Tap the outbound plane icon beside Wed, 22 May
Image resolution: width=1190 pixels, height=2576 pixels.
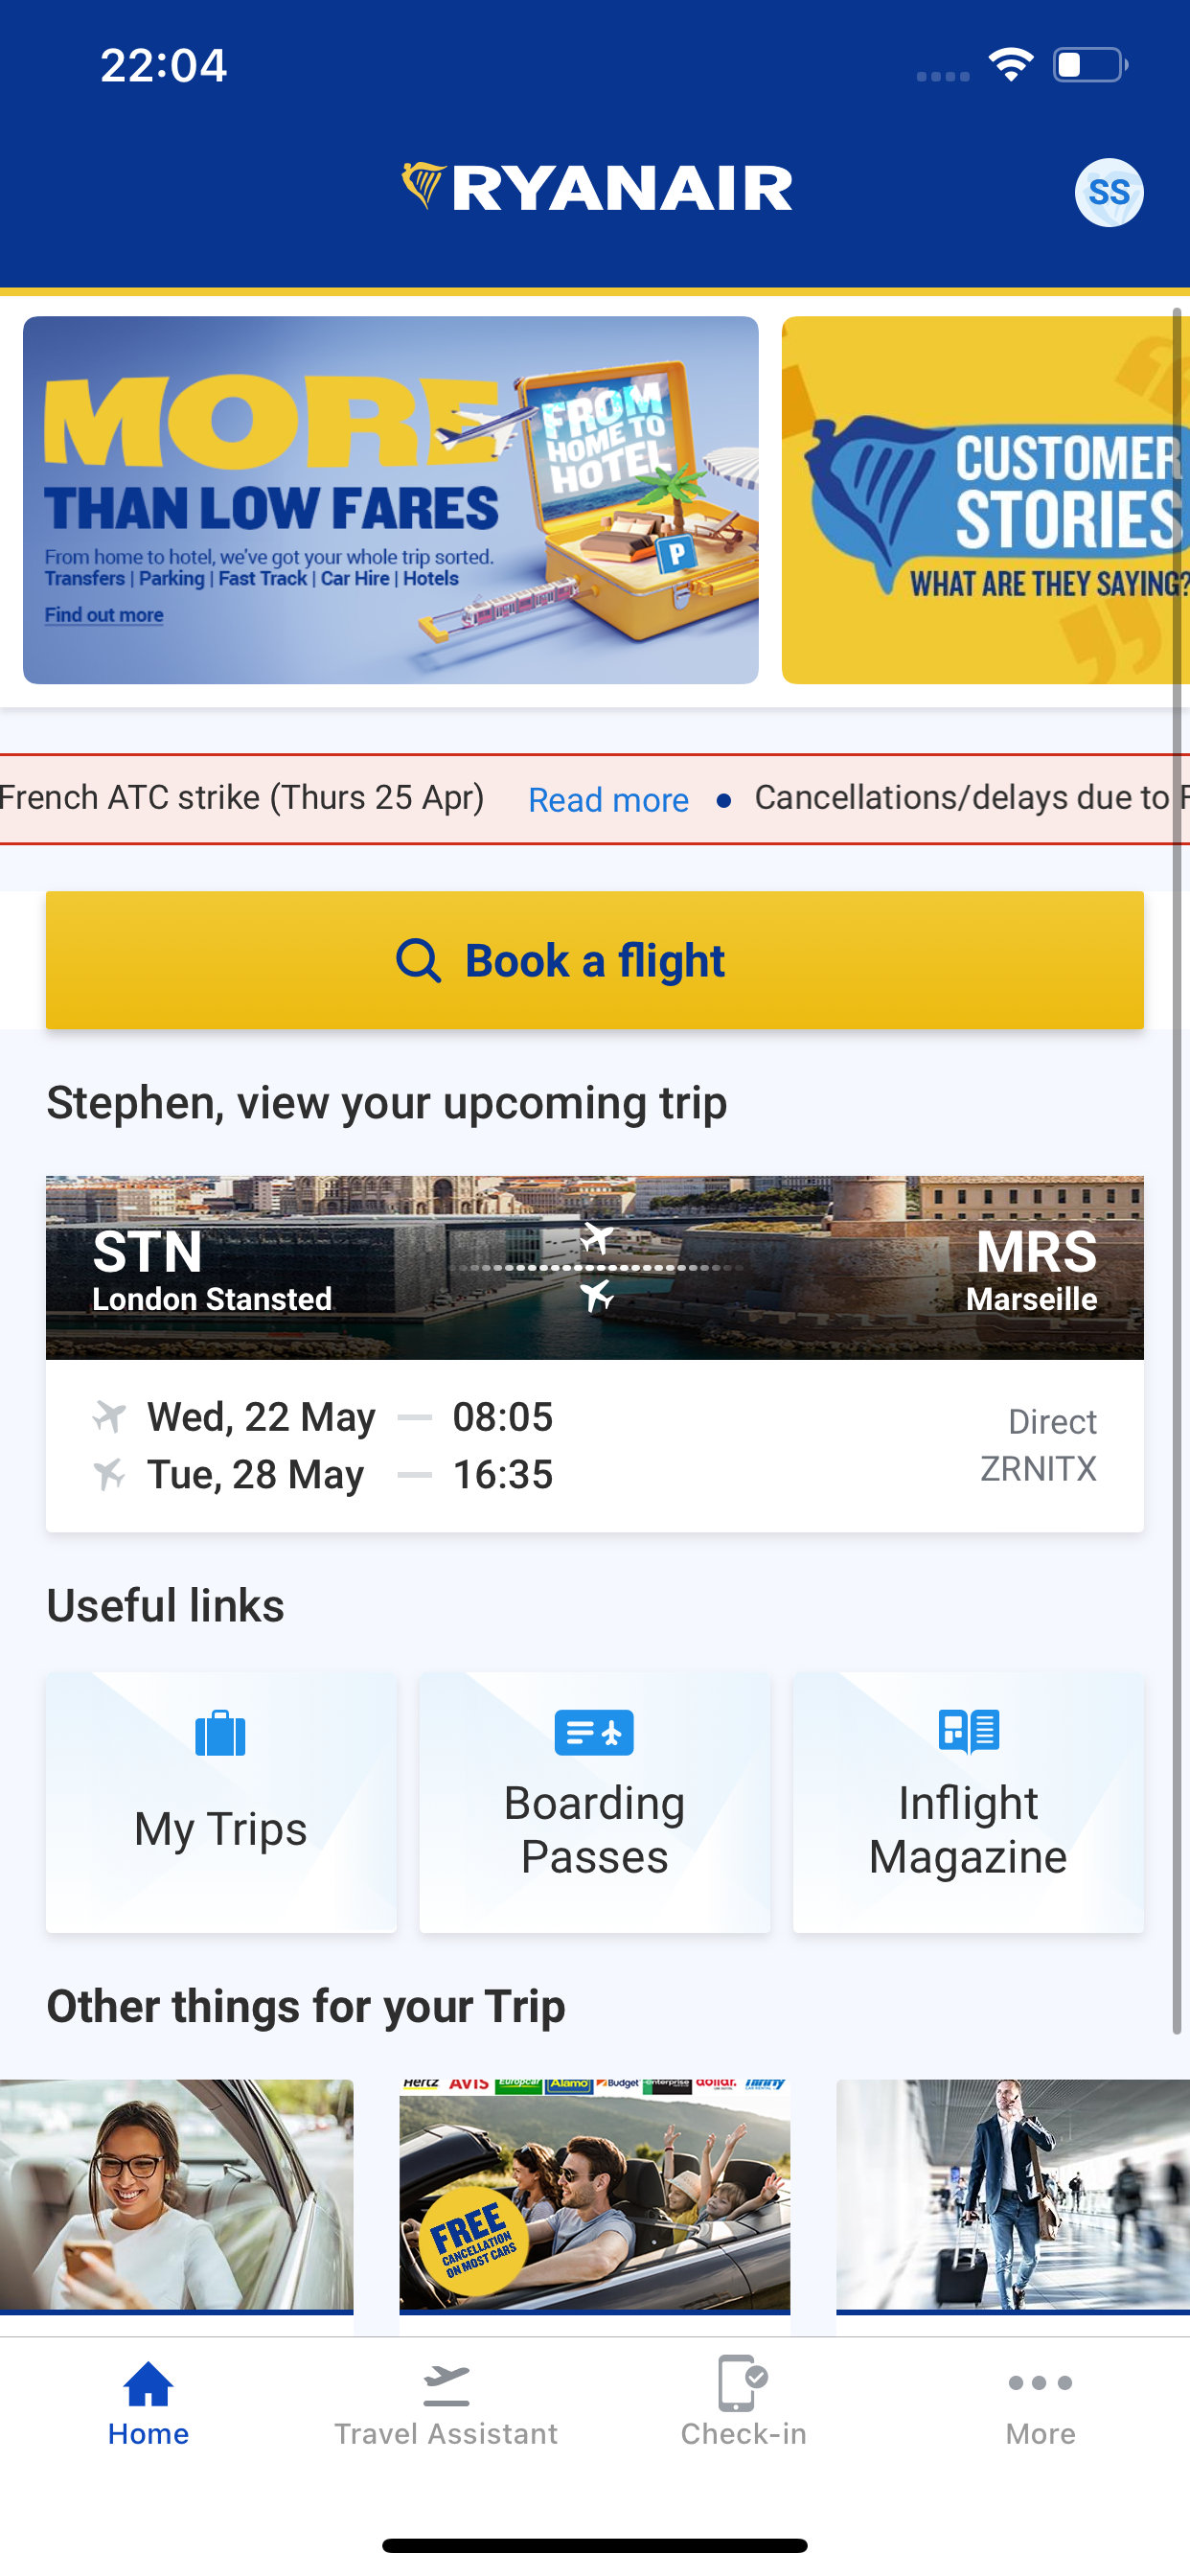coord(109,1416)
